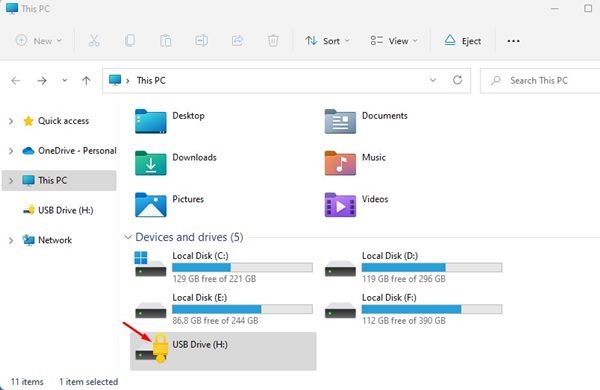This screenshot has width=600, height=390.
Task: Click Local Disk (C:) storage bar
Action: coord(242,268)
